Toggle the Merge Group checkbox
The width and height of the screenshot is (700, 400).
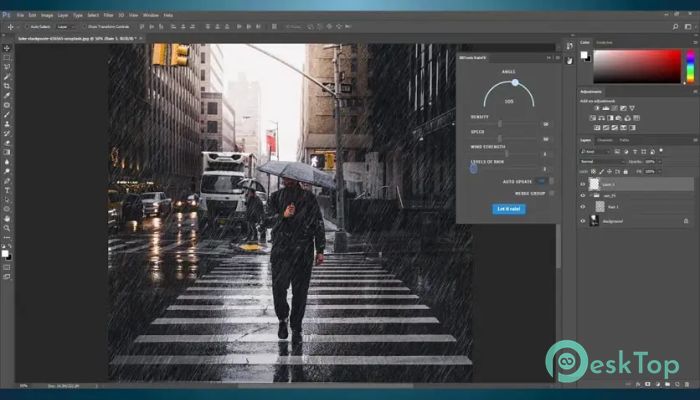click(552, 193)
